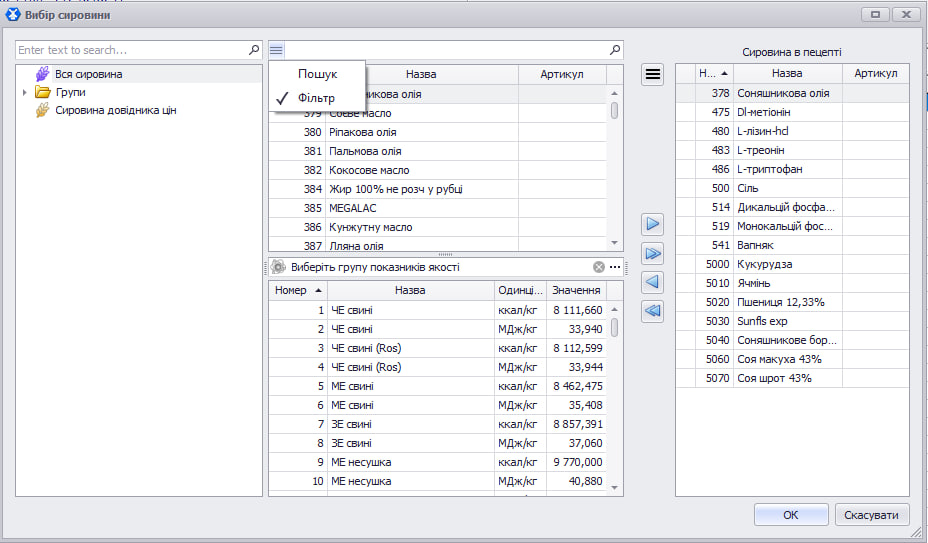Clear the quality indicator group selection
The height and width of the screenshot is (543, 928).
[x=599, y=267]
